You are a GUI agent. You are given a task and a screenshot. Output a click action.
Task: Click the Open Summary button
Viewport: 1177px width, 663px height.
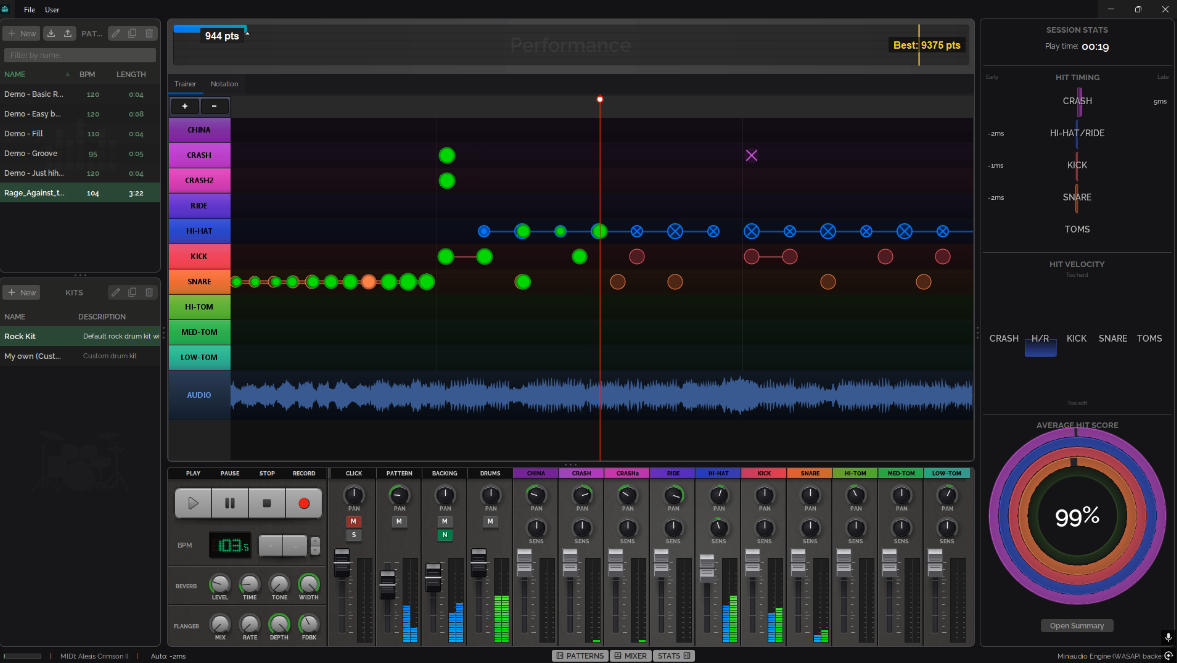(x=1076, y=626)
